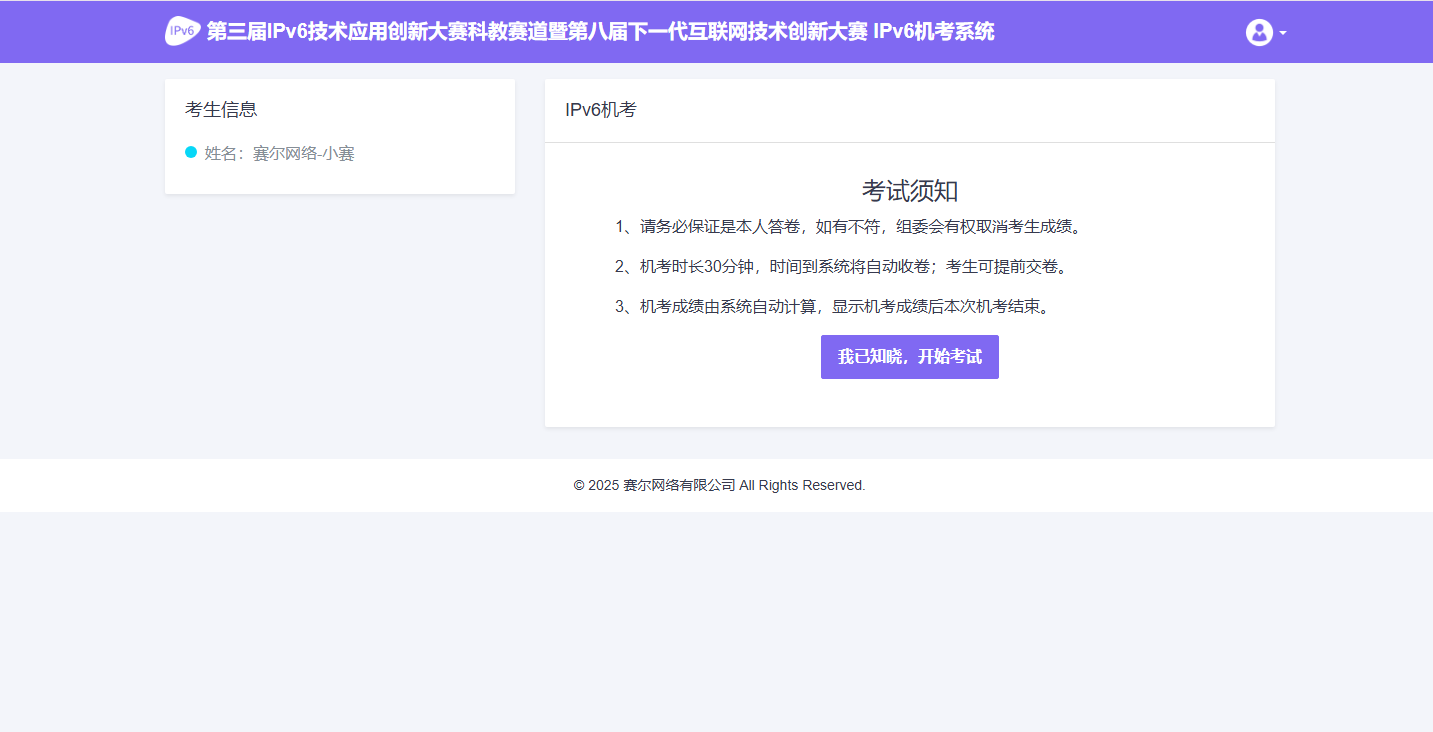Click the cyan dot beside 姓名
Image resolution: width=1433 pixels, height=732 pixels.
[x=191, y=152]
